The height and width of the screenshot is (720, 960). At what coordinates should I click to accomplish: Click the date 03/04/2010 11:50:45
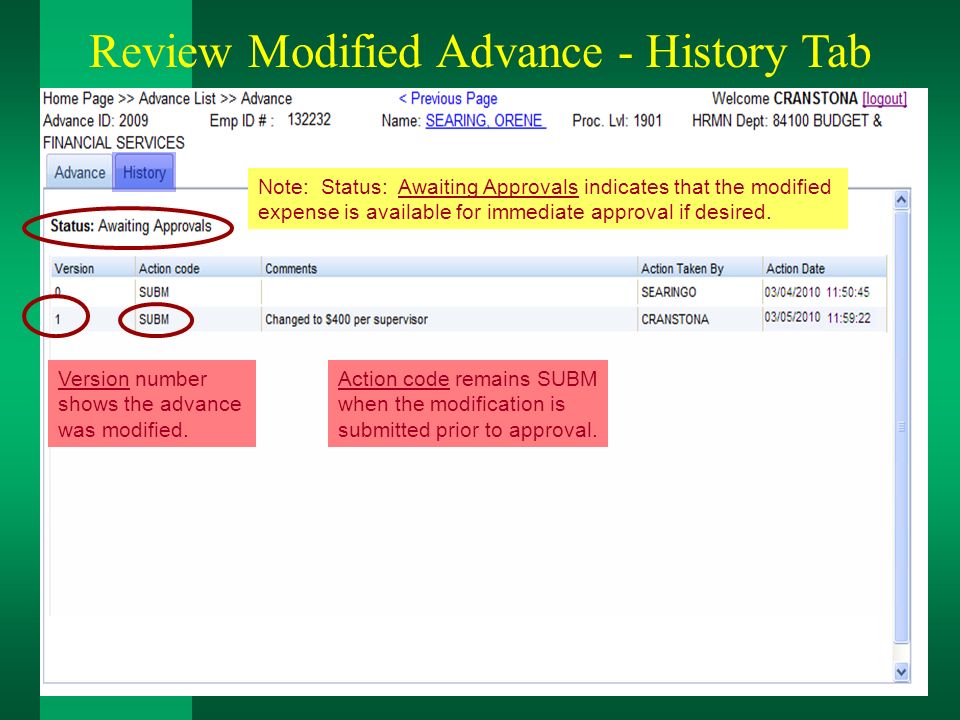pos(817,292)
